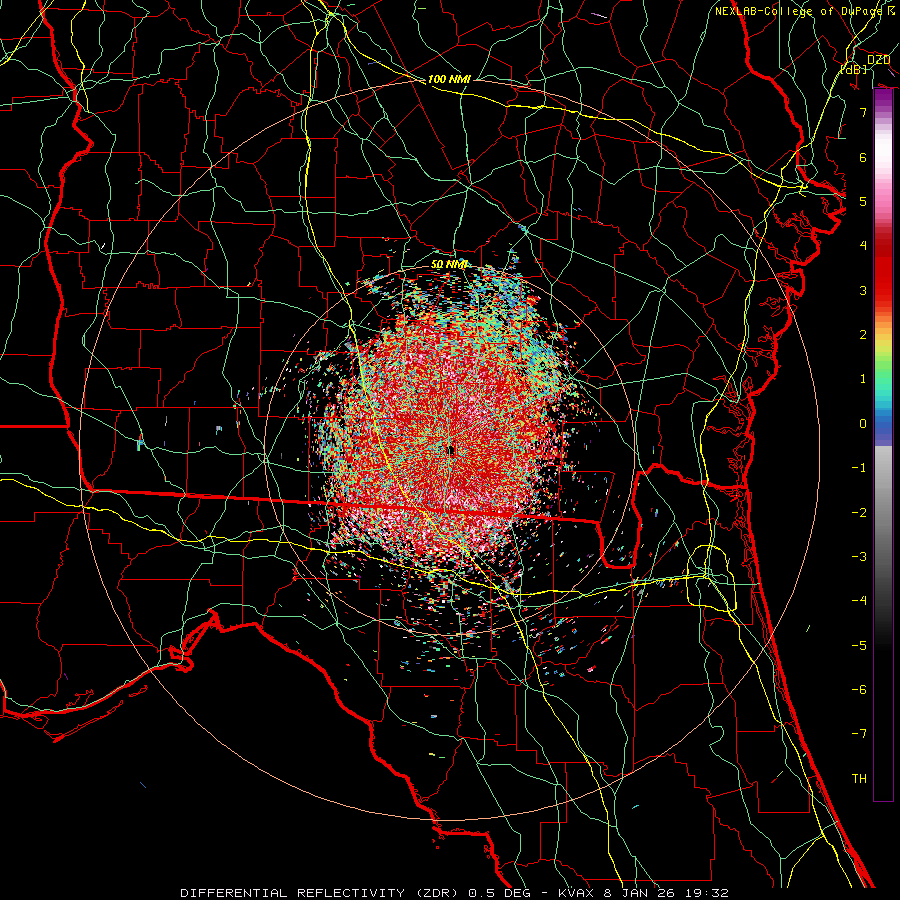The width and height of the screenshot is (900, 900).
Task: Click scale value 5 beside color bar
Action: [863, 201]
